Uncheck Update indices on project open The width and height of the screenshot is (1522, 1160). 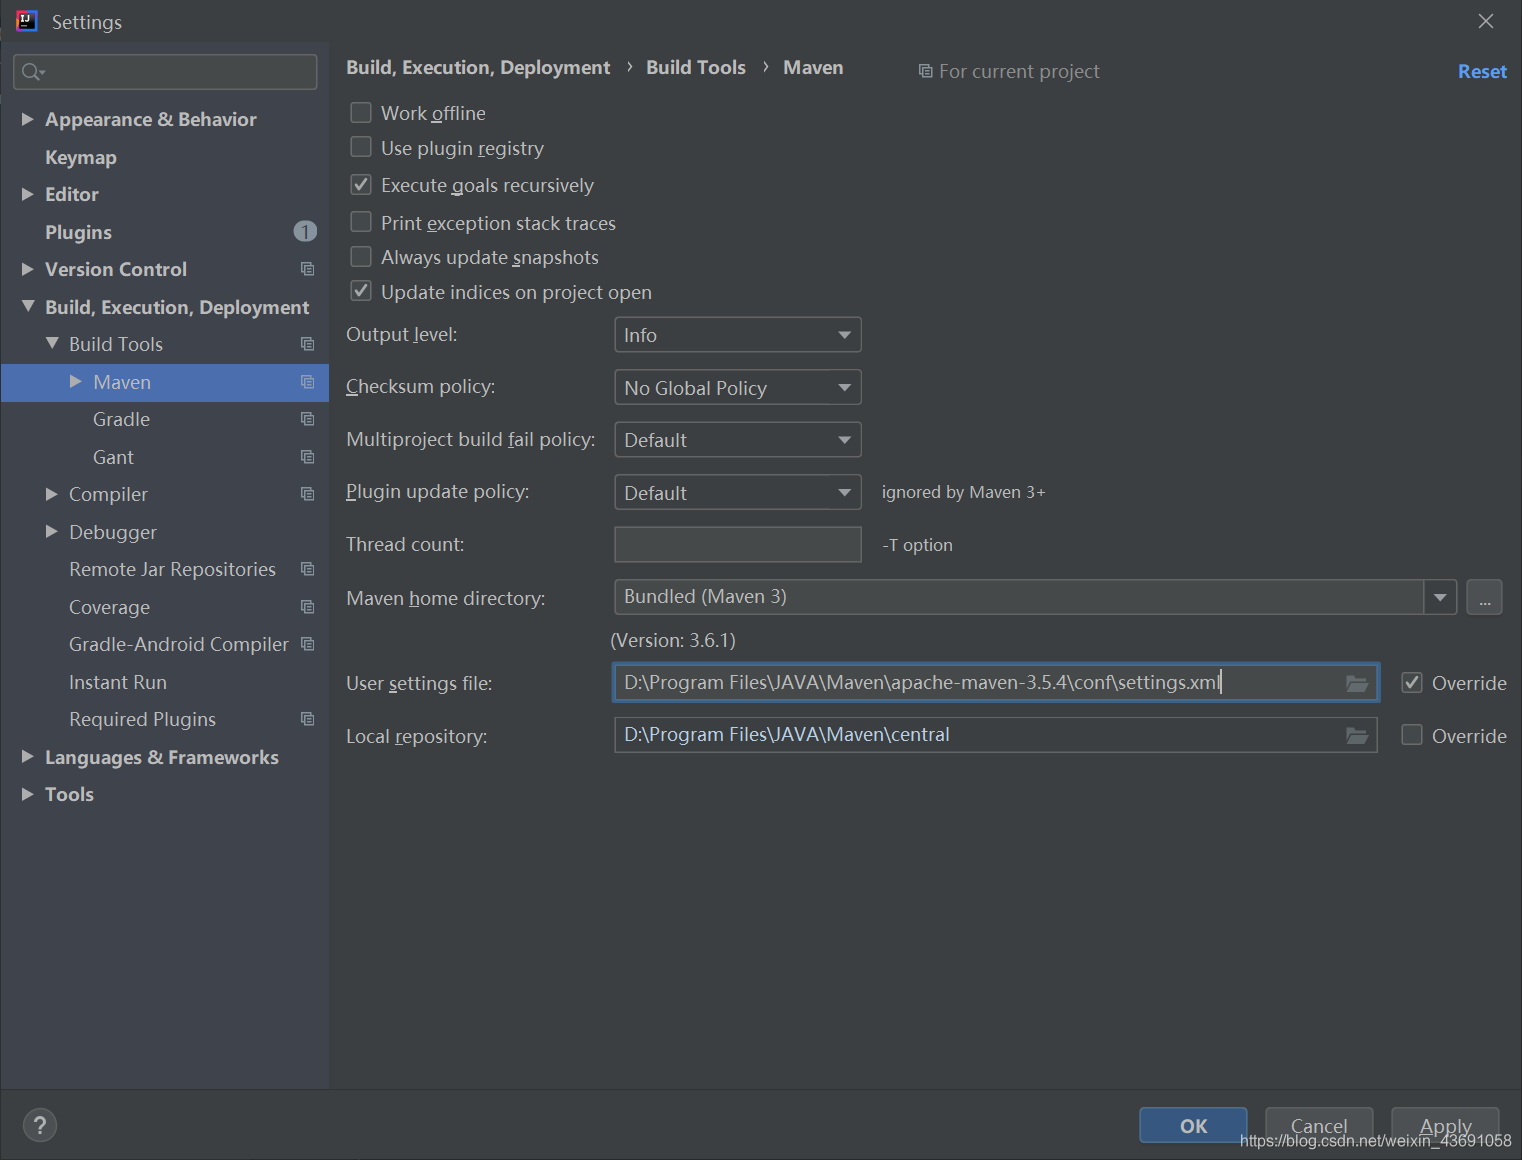click(361, 291)
